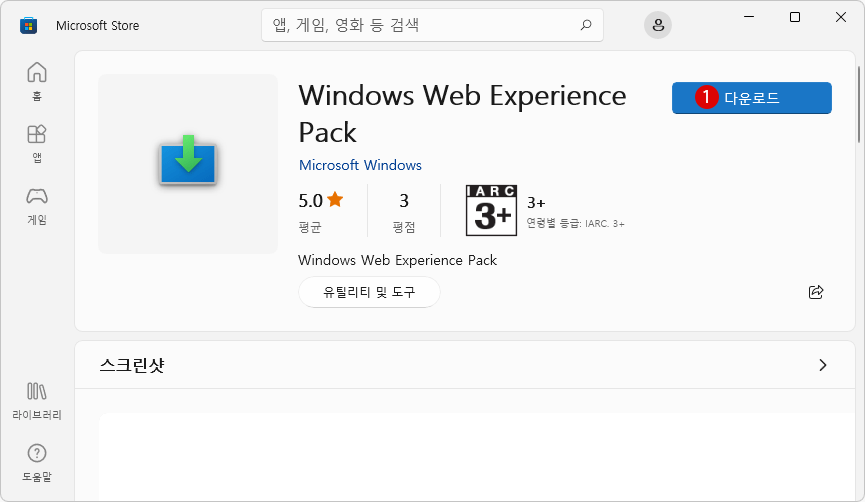Viewport: 865px width, 502px height.
Task: Maximize the Microsoft Store window
Action: click(x=794, y=17)
